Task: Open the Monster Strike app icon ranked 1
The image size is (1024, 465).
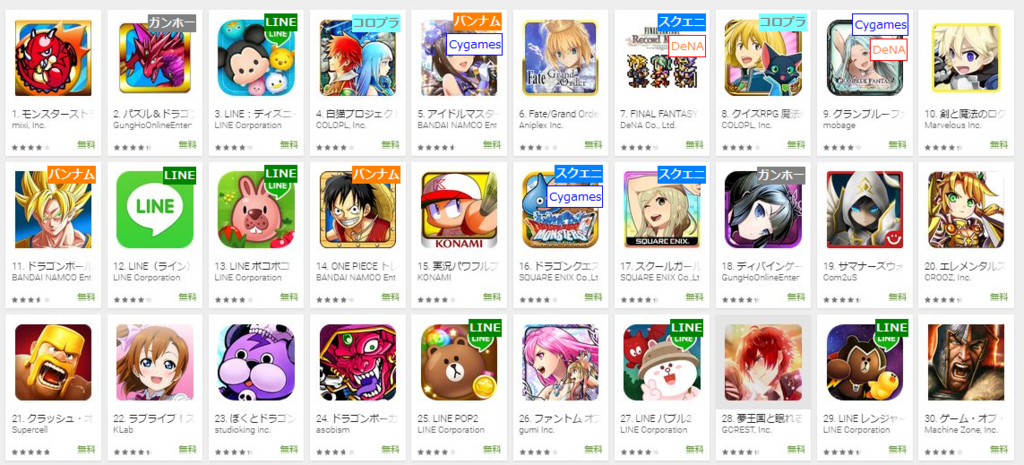Action: (53, 57)
